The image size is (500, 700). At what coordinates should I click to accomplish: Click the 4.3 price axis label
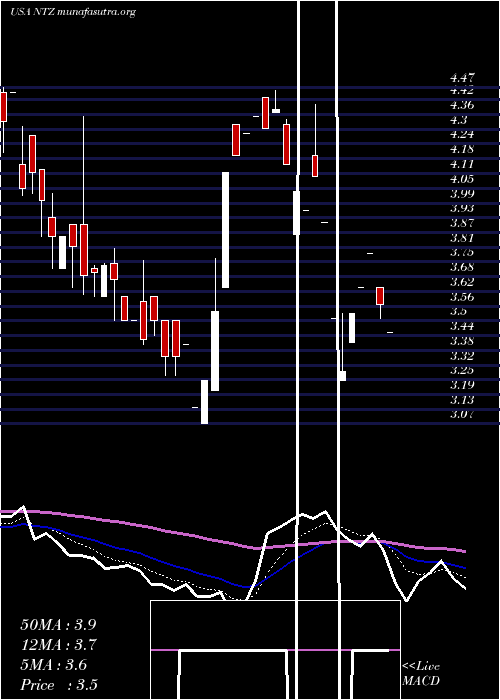coord(459,120)
